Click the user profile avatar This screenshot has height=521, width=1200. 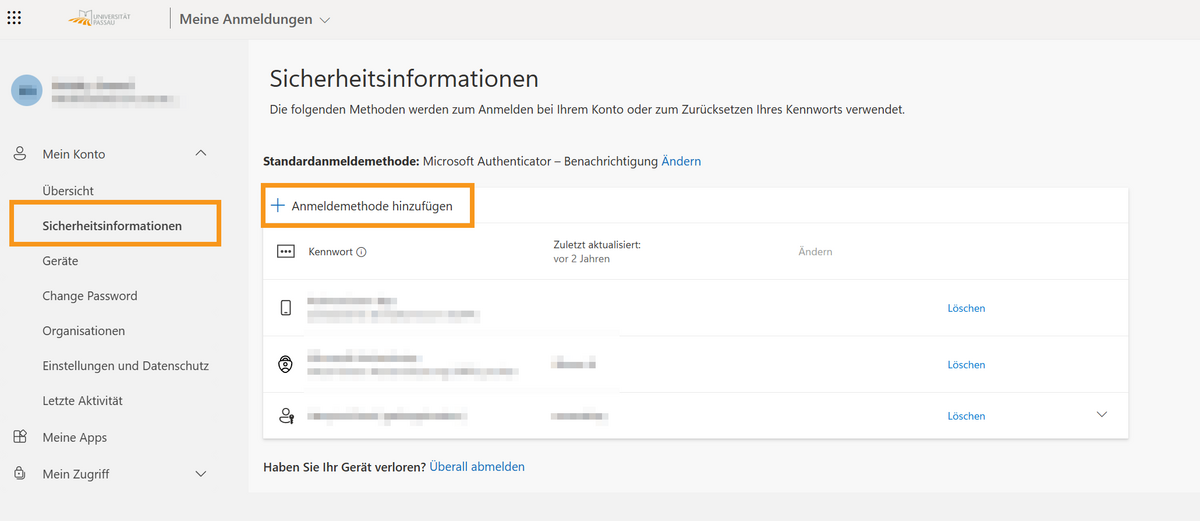[x=26, y=90]
